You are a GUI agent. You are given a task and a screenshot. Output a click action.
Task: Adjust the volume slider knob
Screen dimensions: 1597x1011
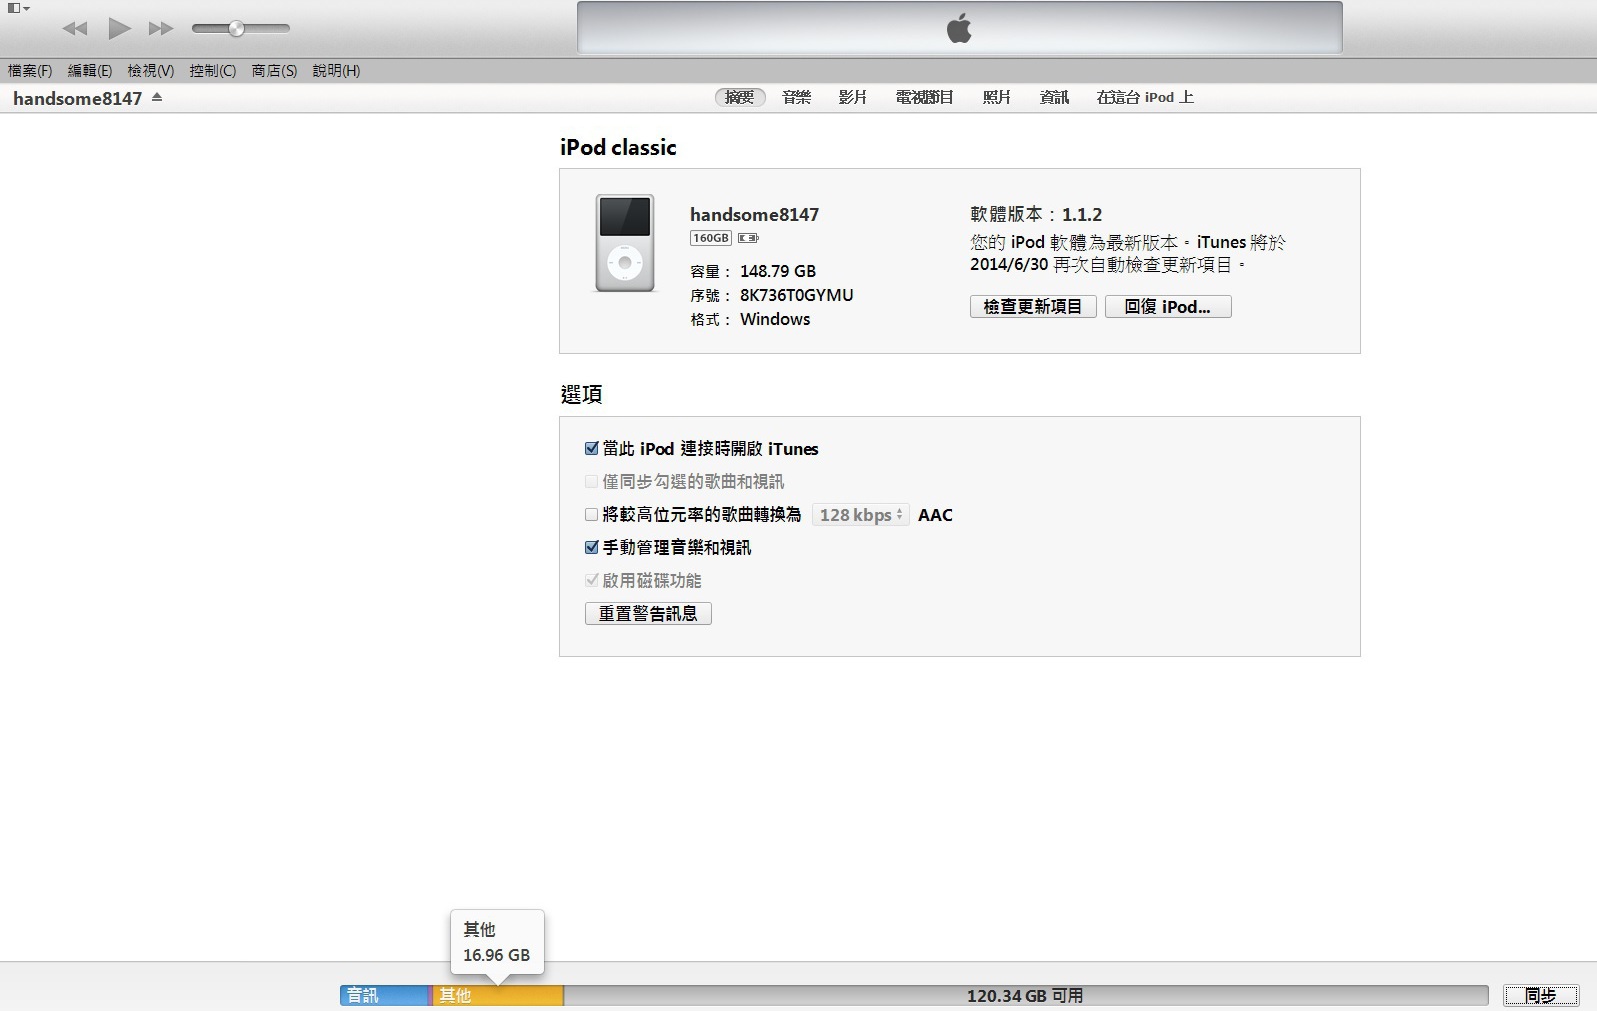click(x=236, y=29)
